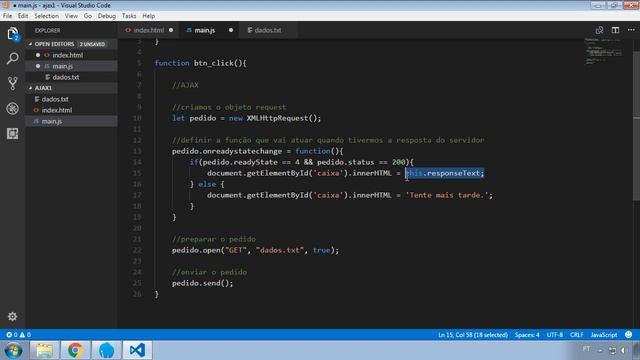Open File Explorer from taskbar
The width and height of the screenshot is (640, 360).
tap(44, 351)
